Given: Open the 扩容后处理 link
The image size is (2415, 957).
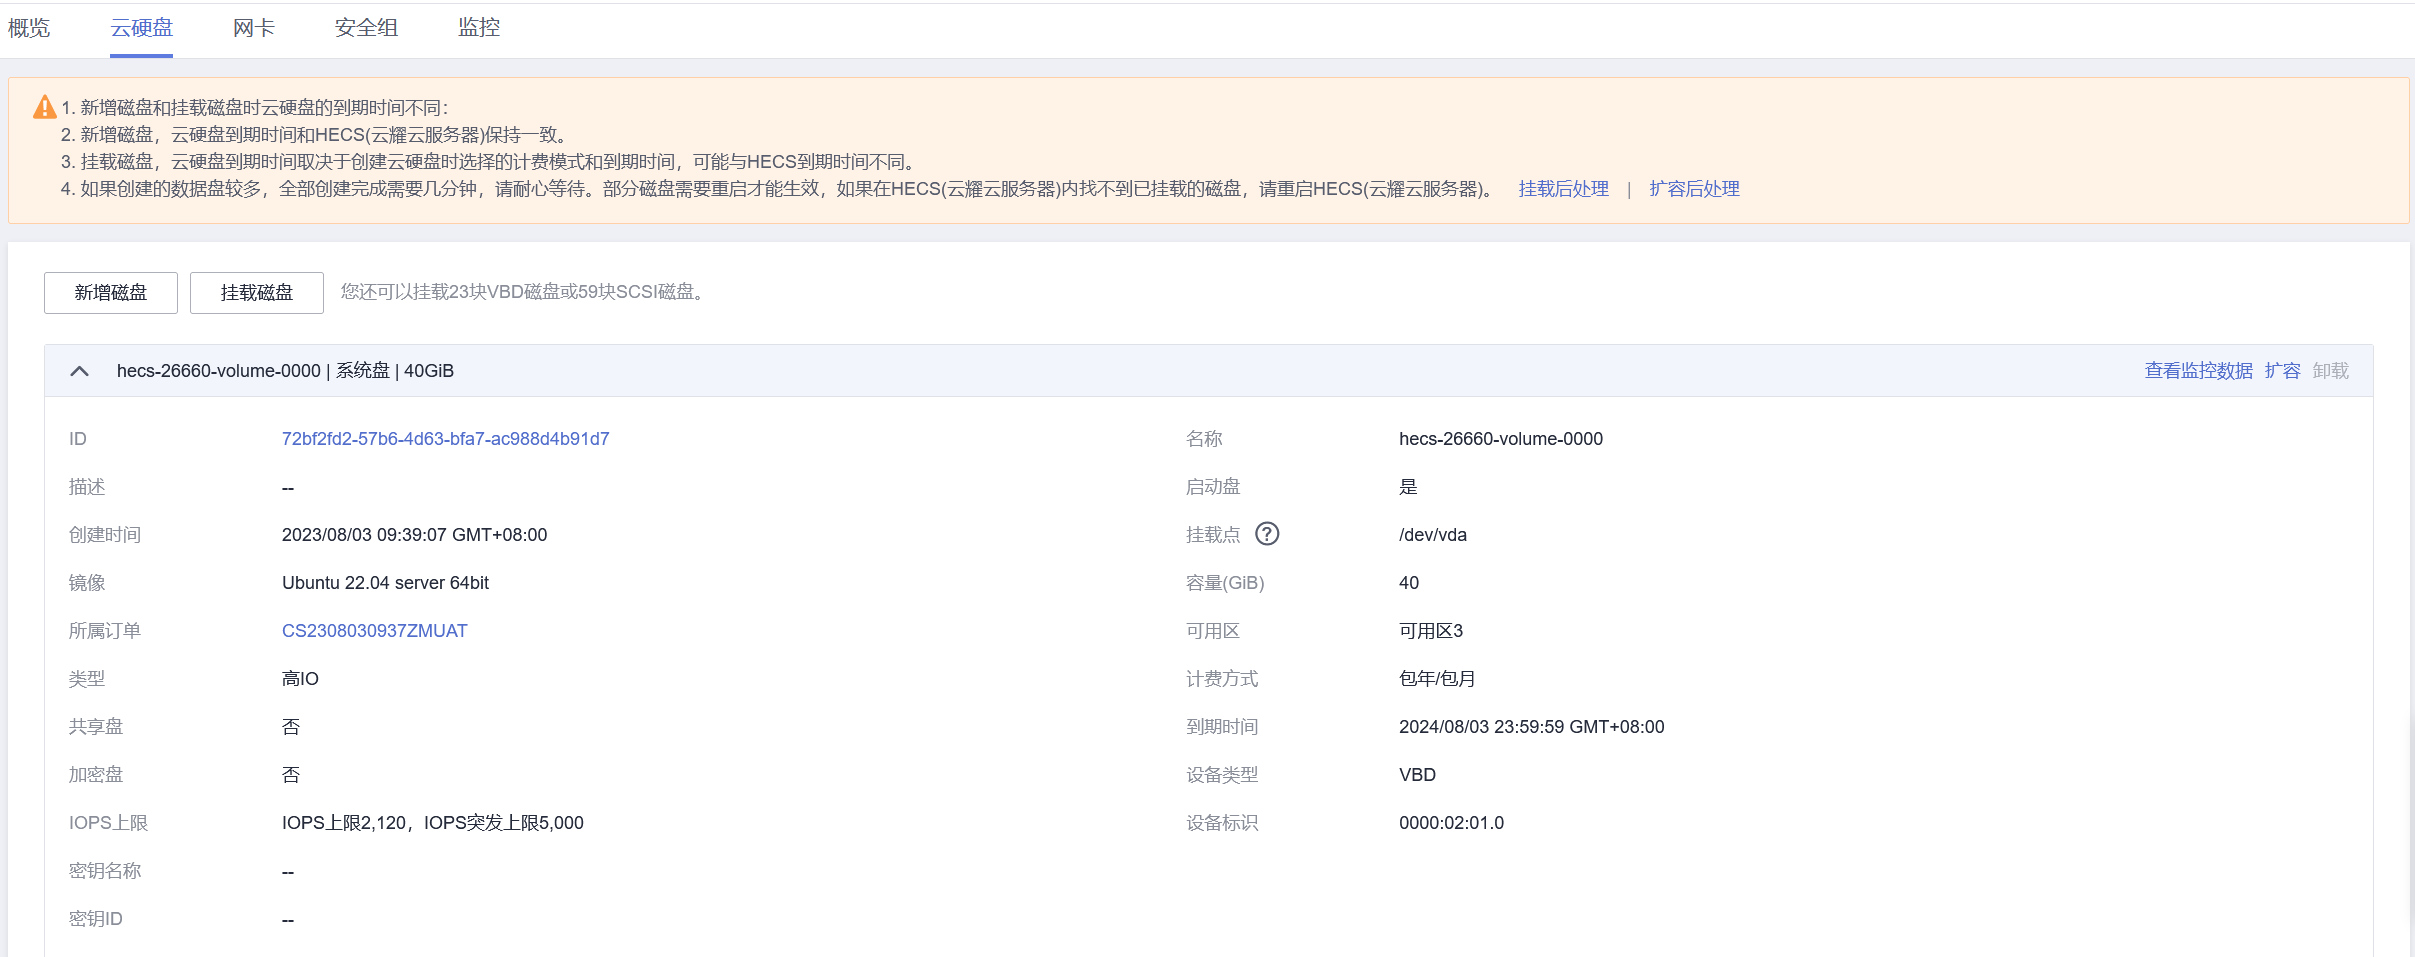Looking at the screenshot, I should tap(1693, 188).
